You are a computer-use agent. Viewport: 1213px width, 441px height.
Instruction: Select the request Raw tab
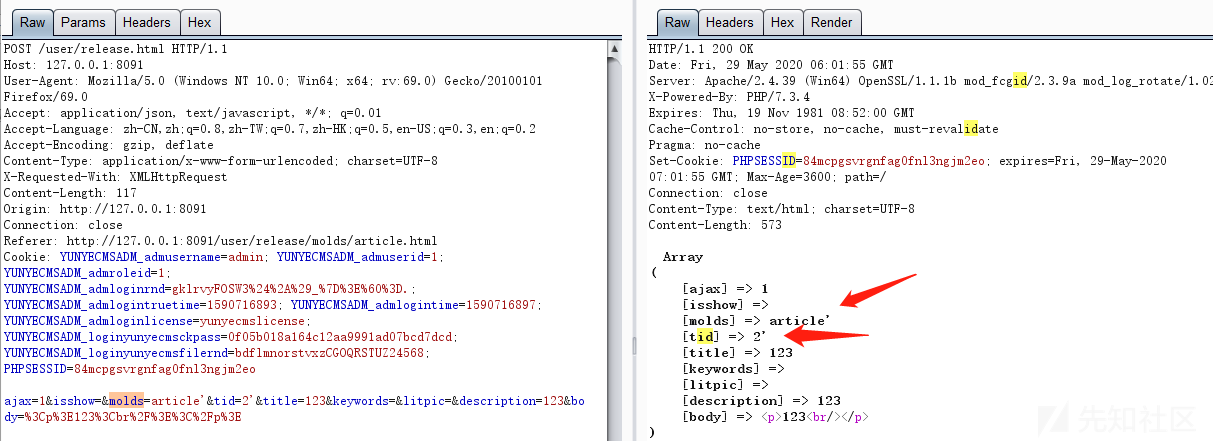click(30, 22)
